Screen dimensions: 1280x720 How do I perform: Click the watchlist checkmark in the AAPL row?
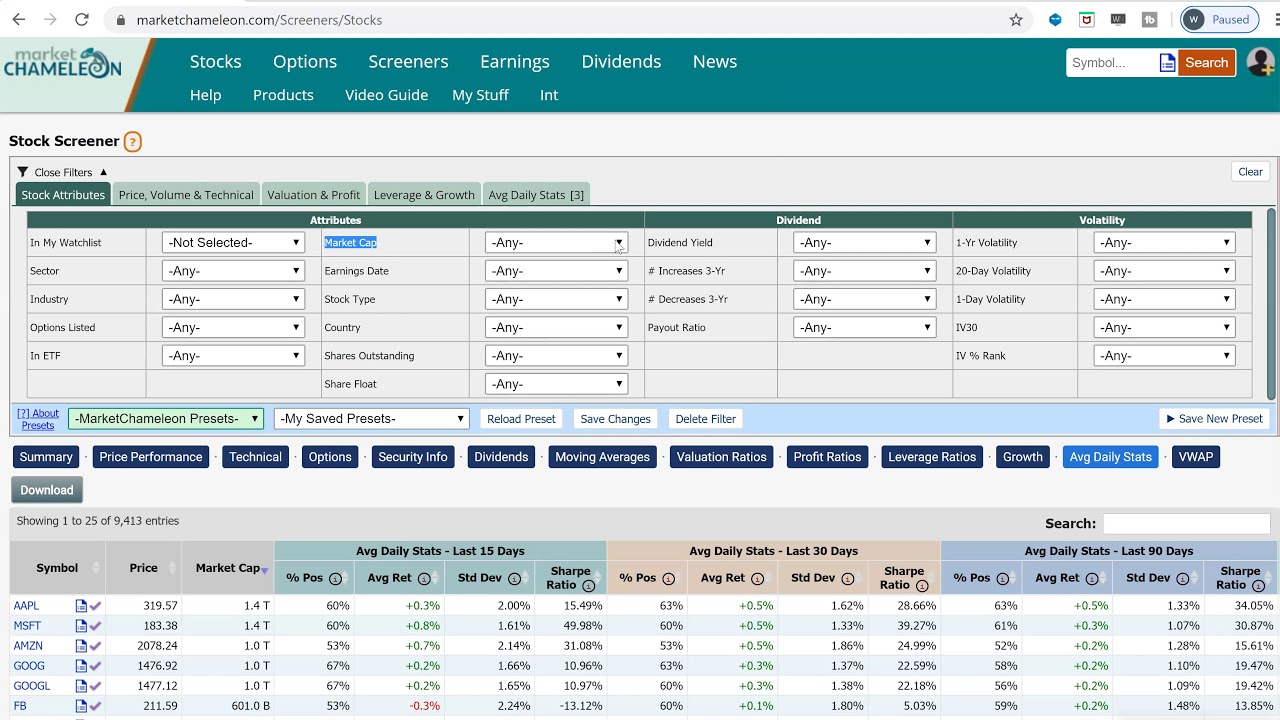pos(95,606)
